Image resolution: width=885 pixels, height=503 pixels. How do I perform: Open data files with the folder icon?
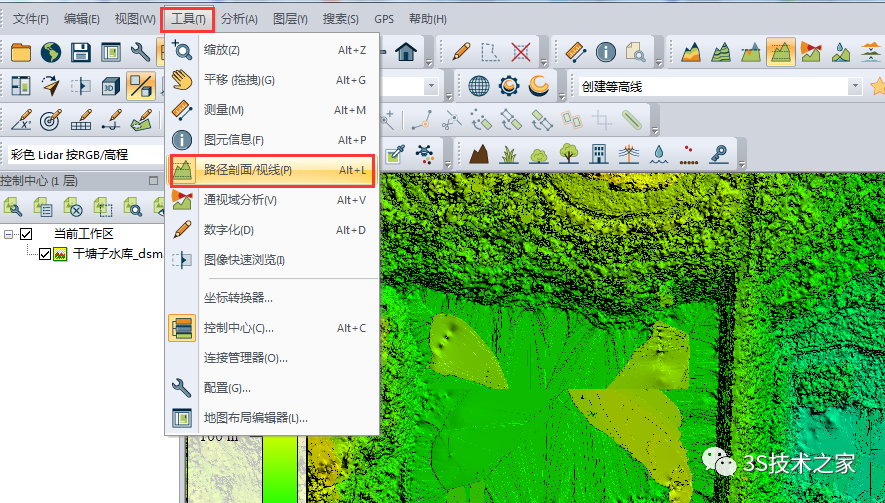pyautogui.click(x=21, y=53)
